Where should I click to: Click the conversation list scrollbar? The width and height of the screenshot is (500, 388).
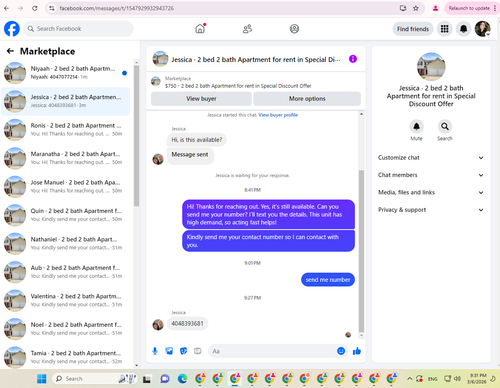[136, 135]
